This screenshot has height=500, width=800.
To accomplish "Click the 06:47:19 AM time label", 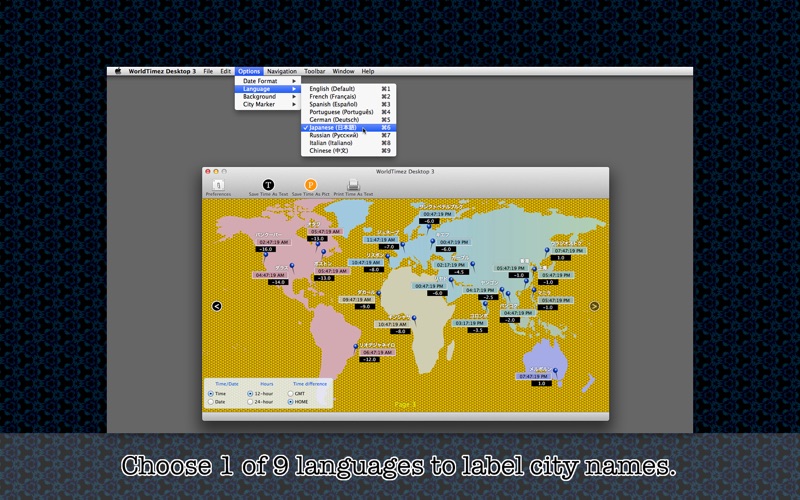I will pyautogui.click(x=378, y=353).
